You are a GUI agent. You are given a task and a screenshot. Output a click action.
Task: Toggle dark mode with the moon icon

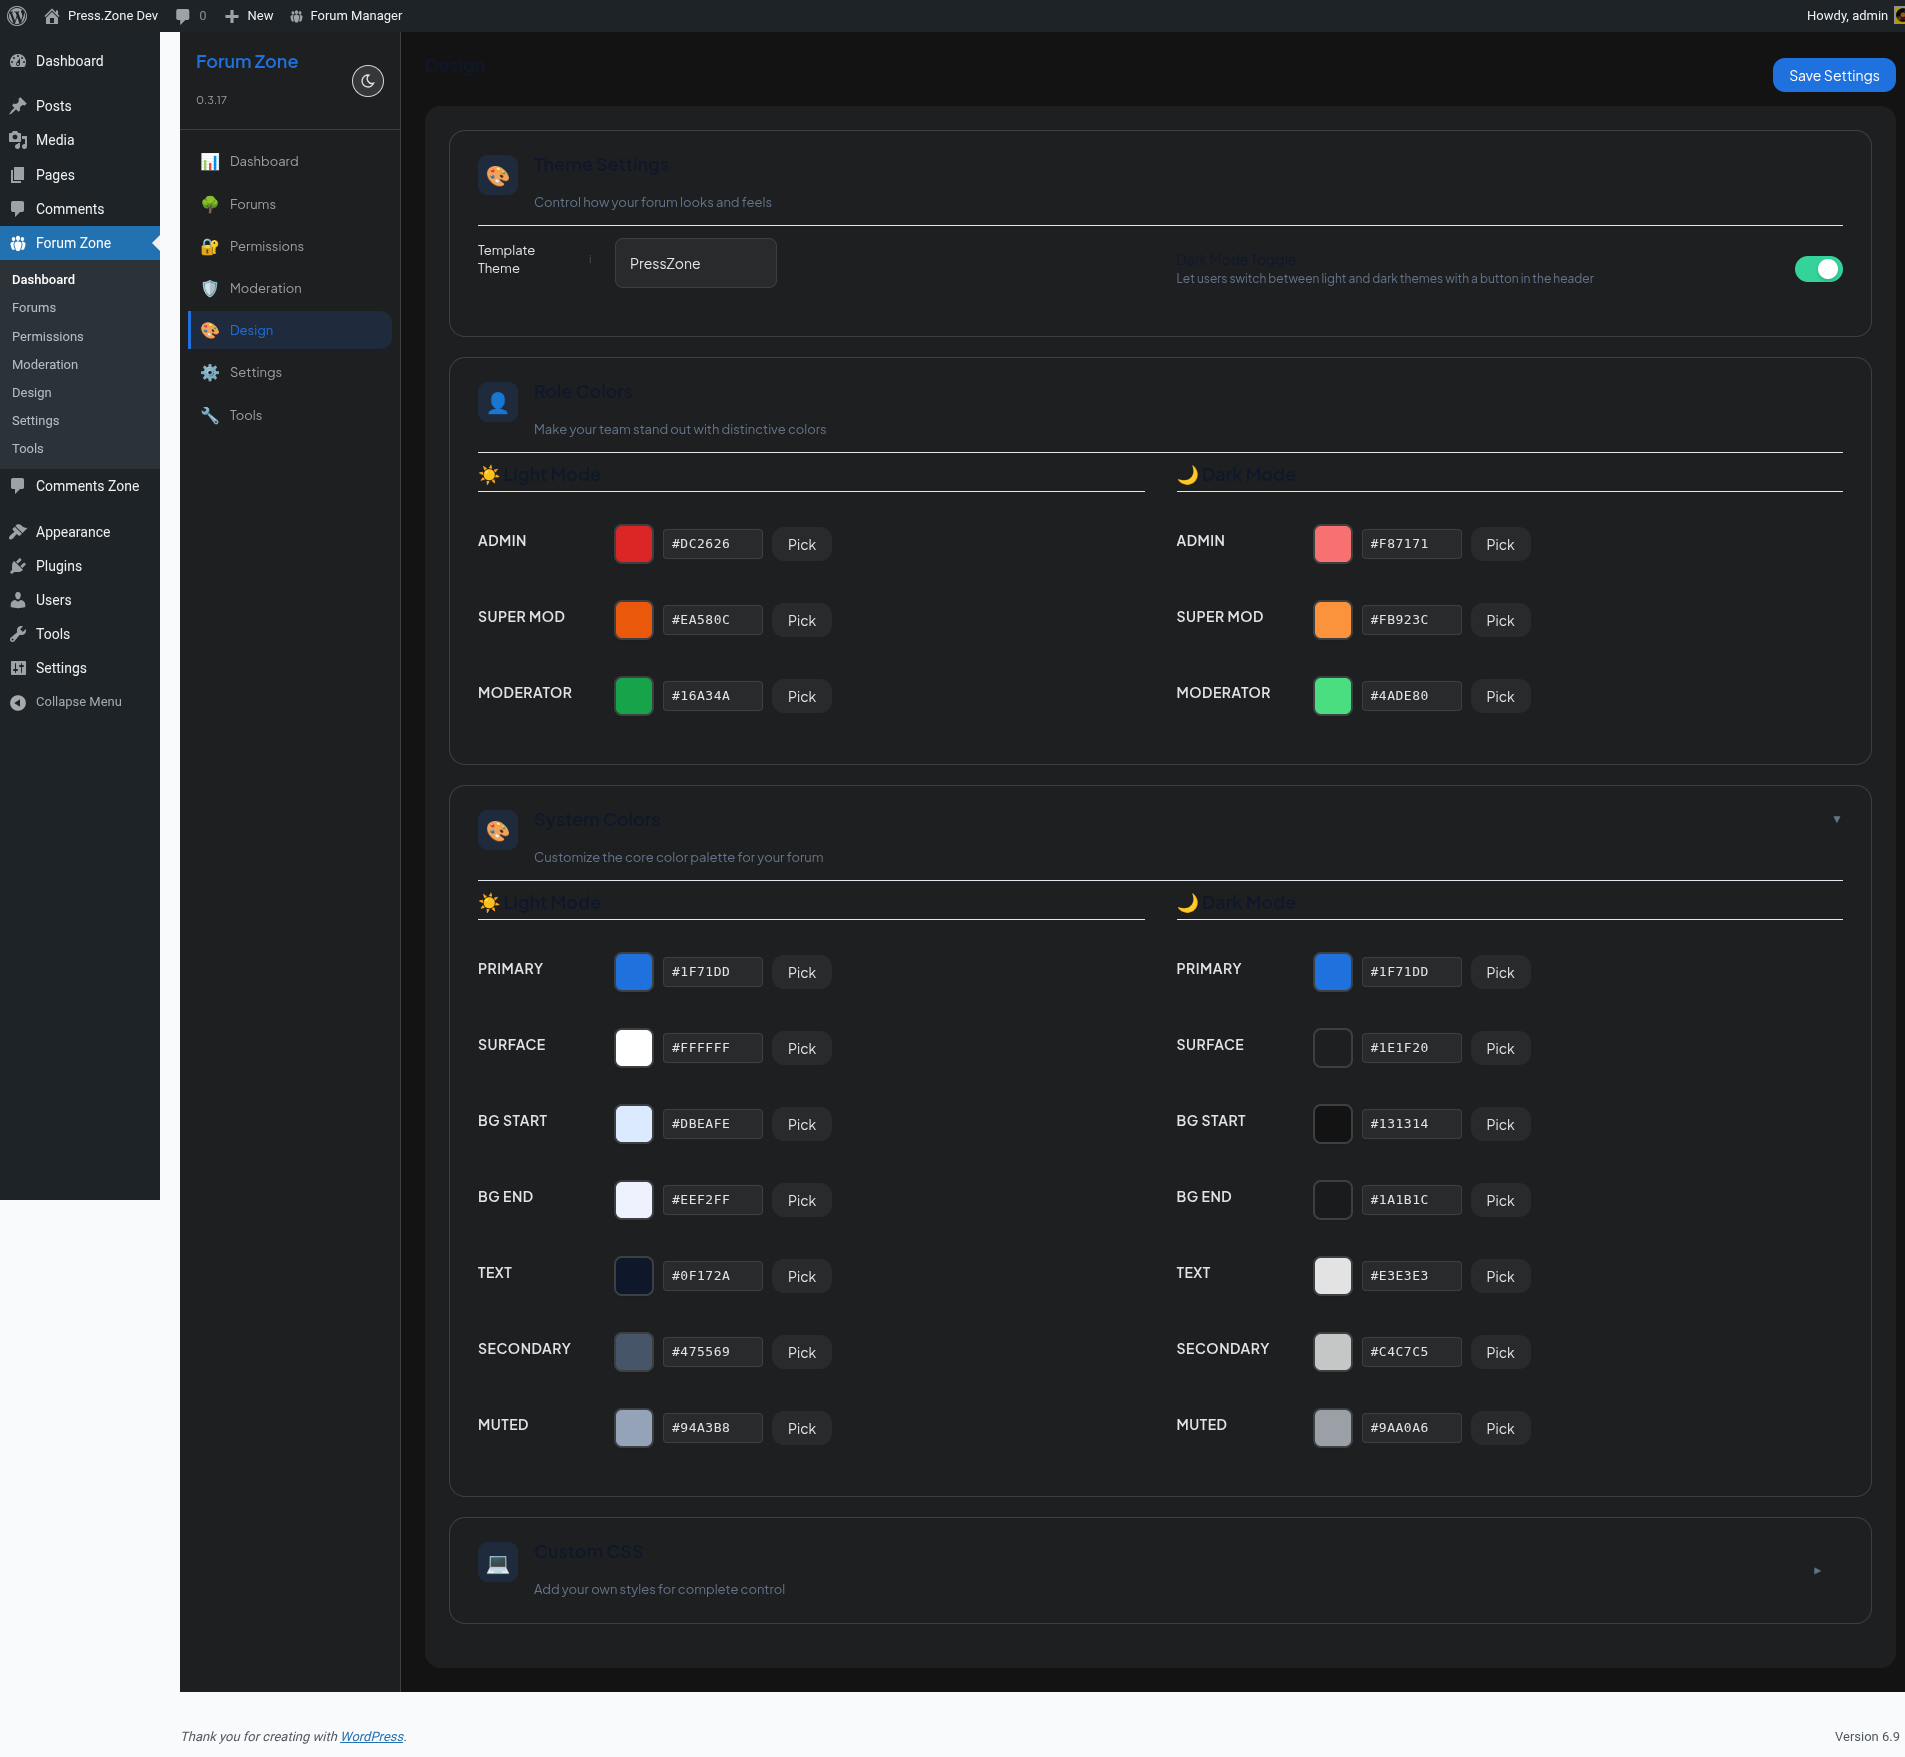368,81
